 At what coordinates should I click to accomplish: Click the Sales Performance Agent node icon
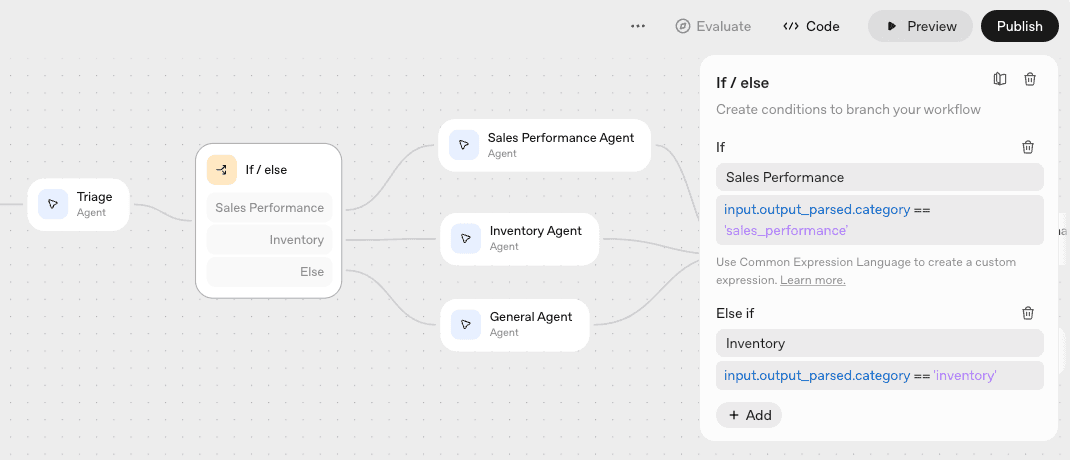coord(463,145)
